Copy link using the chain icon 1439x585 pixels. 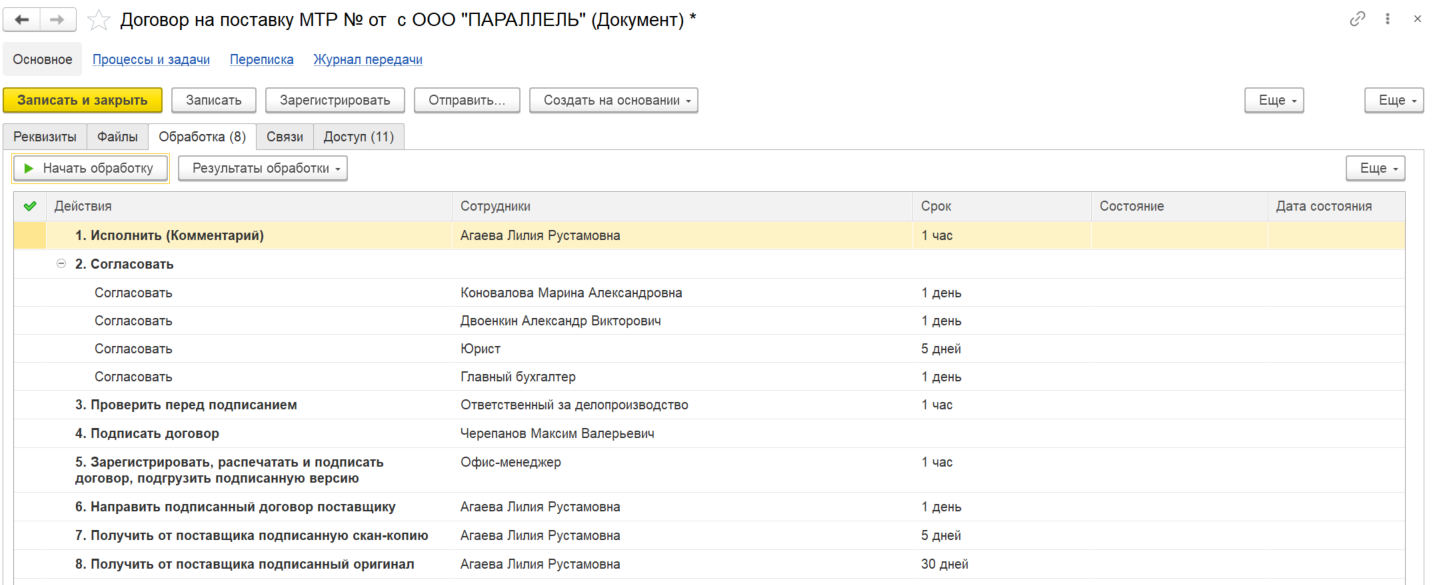pyautogui.click(x=1357, y=19)
